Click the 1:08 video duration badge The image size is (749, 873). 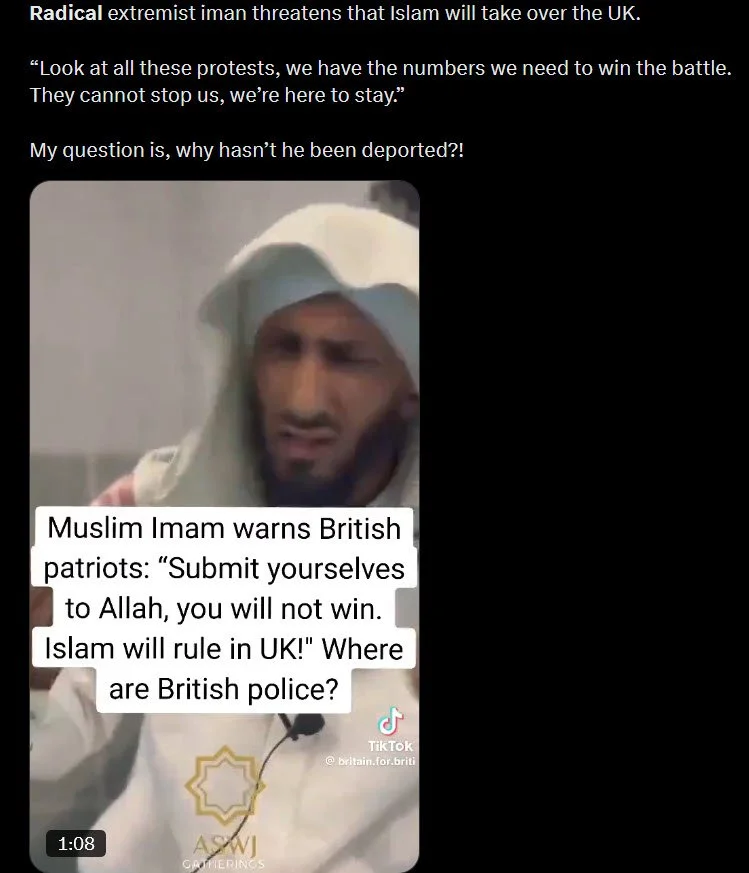click(x=76, y=843)
